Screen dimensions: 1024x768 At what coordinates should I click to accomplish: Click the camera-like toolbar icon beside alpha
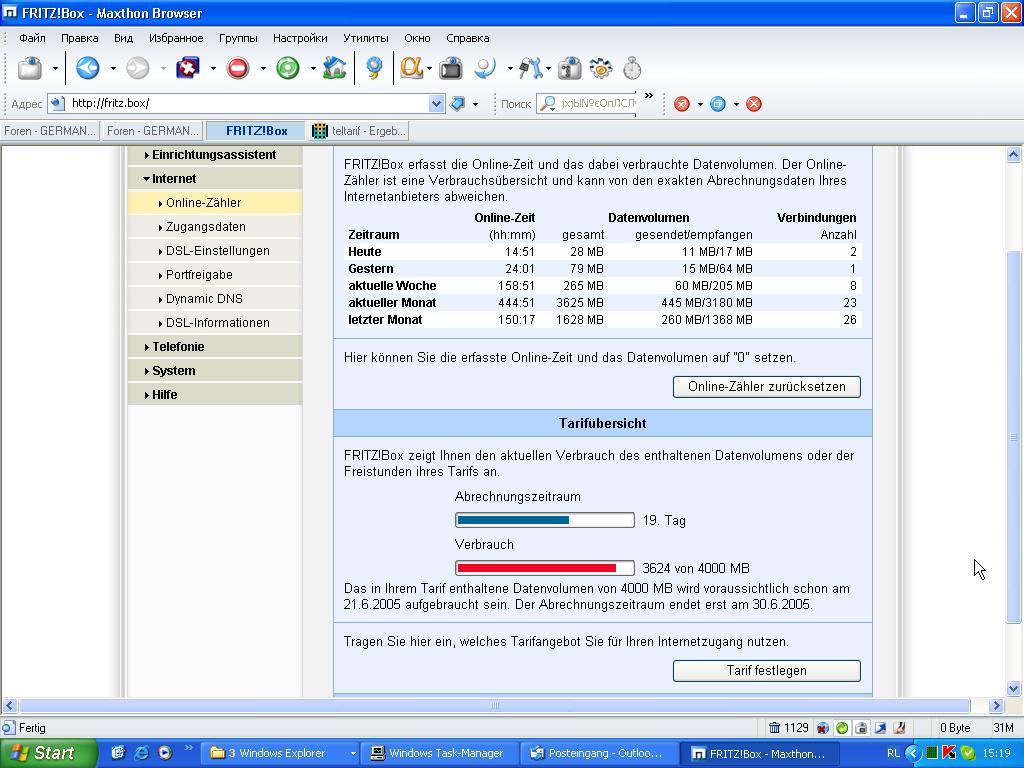451,68
